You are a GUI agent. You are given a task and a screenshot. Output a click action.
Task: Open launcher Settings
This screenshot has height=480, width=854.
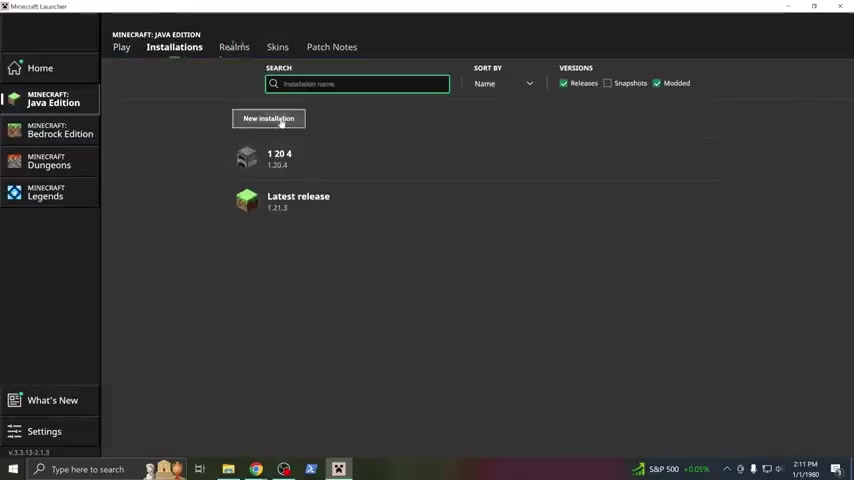pyautogui.click(x=50, y=432)
